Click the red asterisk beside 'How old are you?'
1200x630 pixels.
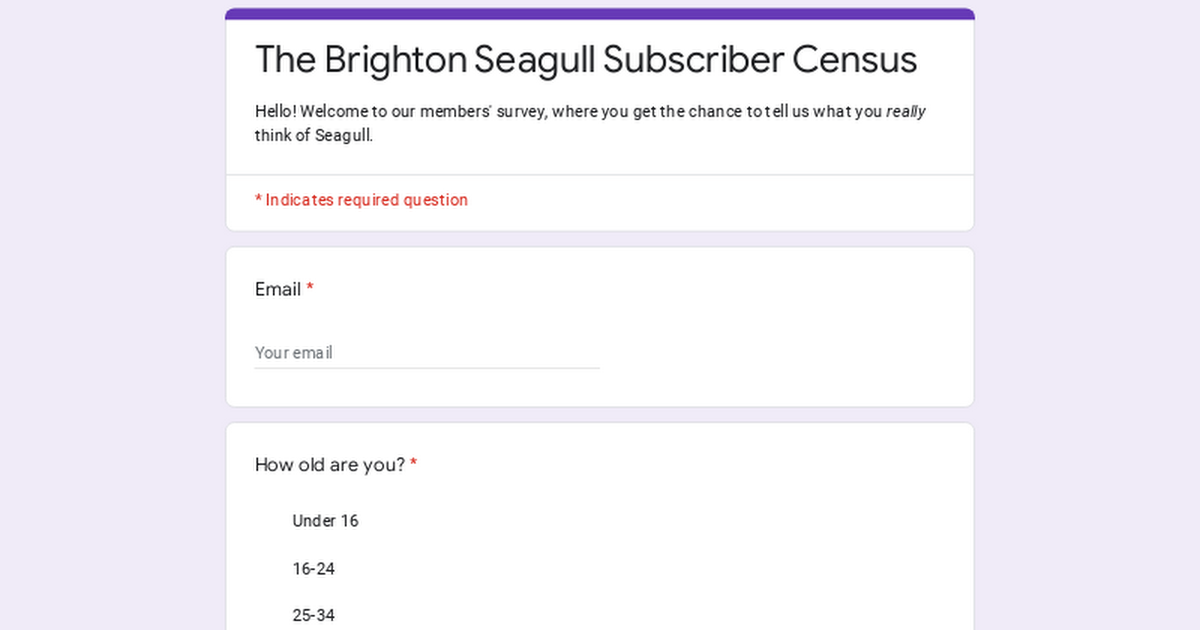[x=414, y=465]
